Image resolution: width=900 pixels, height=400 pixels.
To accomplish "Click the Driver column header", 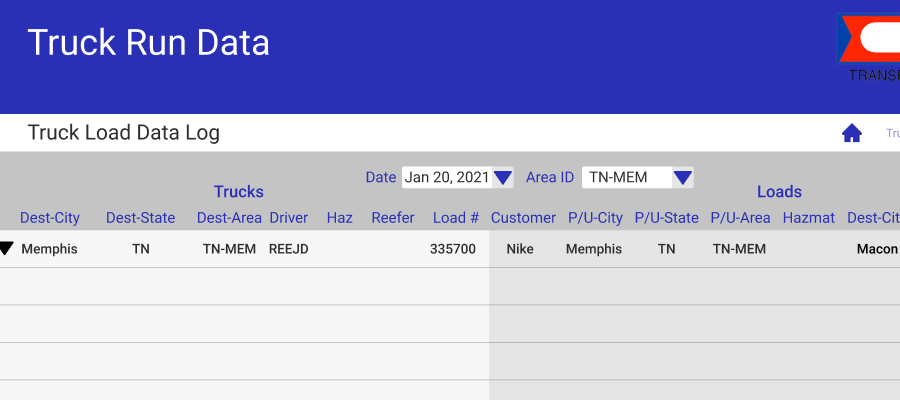I will pos(289,218).
